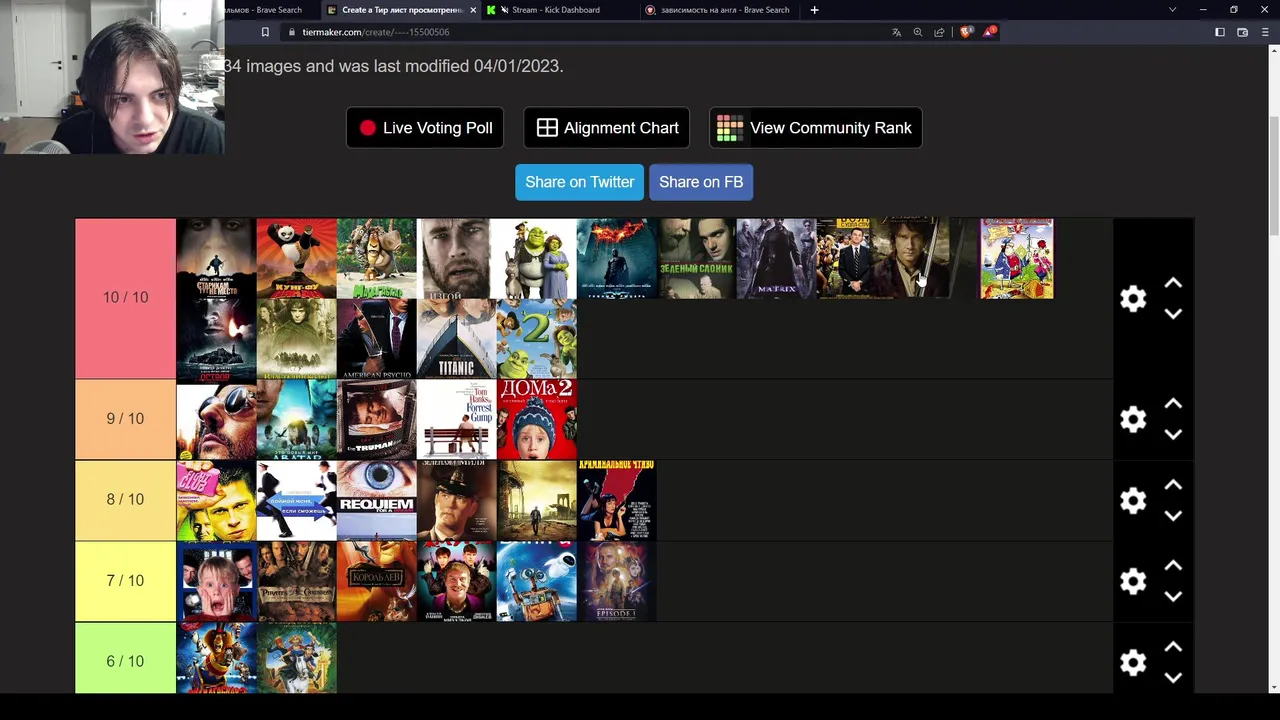This screenshot has height=720, width=1280.
Task: Switch to 'Create a Тир лист' tab
Action: [x=400, y=10]
